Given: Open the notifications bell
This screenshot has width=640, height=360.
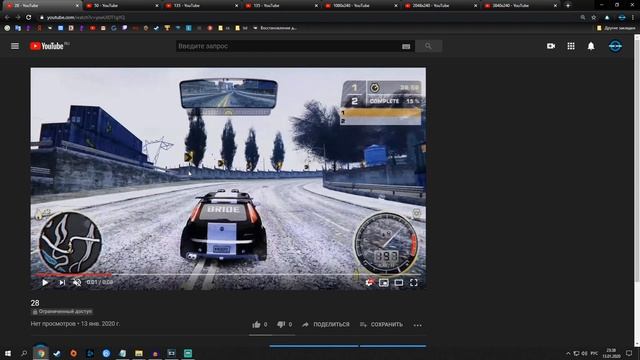Looking at the screenshot, I should tap(591, 46).
